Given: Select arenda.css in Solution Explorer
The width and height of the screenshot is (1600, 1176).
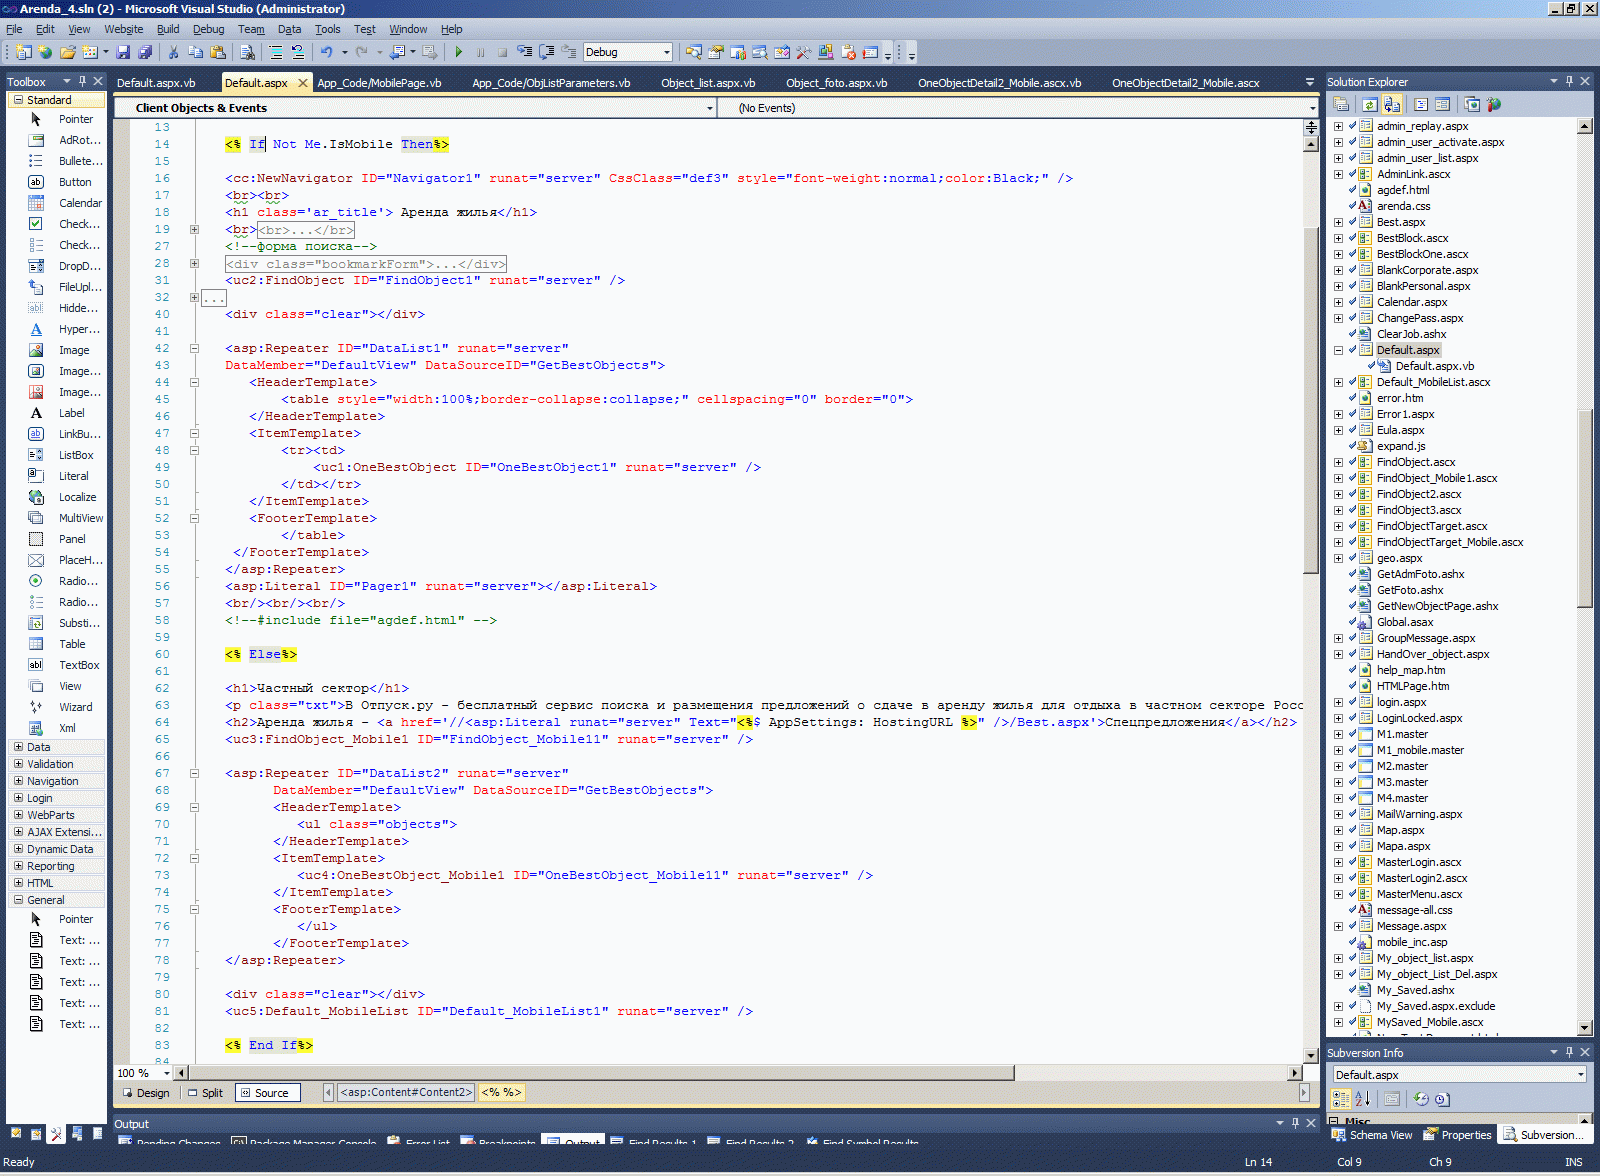Looking at the screenshot, I should coord(1402,206).
